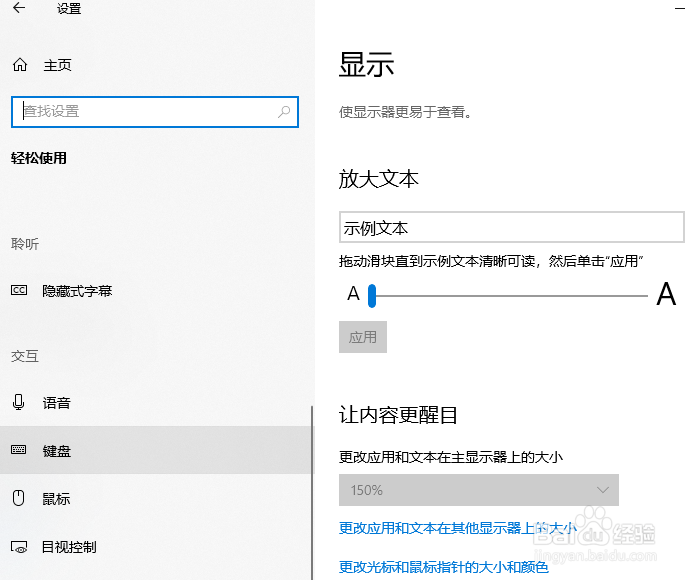This screenshot has width=695, height=580.
Task: Open 目视控制 settings page
Action: click(69, 547)
